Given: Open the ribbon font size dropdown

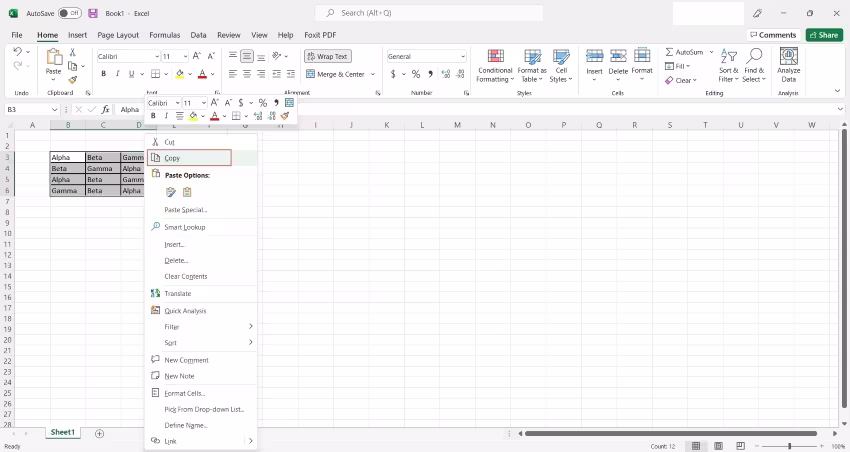Looking at the screenshot, I should (x=185, y=56).
